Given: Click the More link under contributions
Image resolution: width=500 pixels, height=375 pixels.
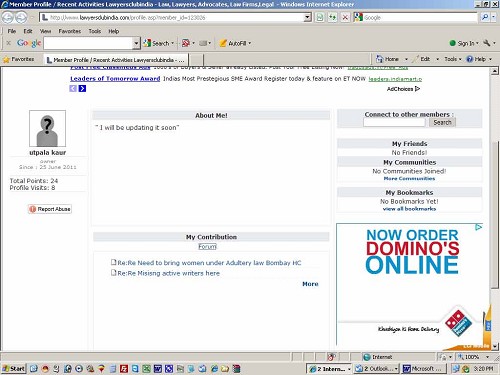Looking at the screenshot, I should point(310,284).
